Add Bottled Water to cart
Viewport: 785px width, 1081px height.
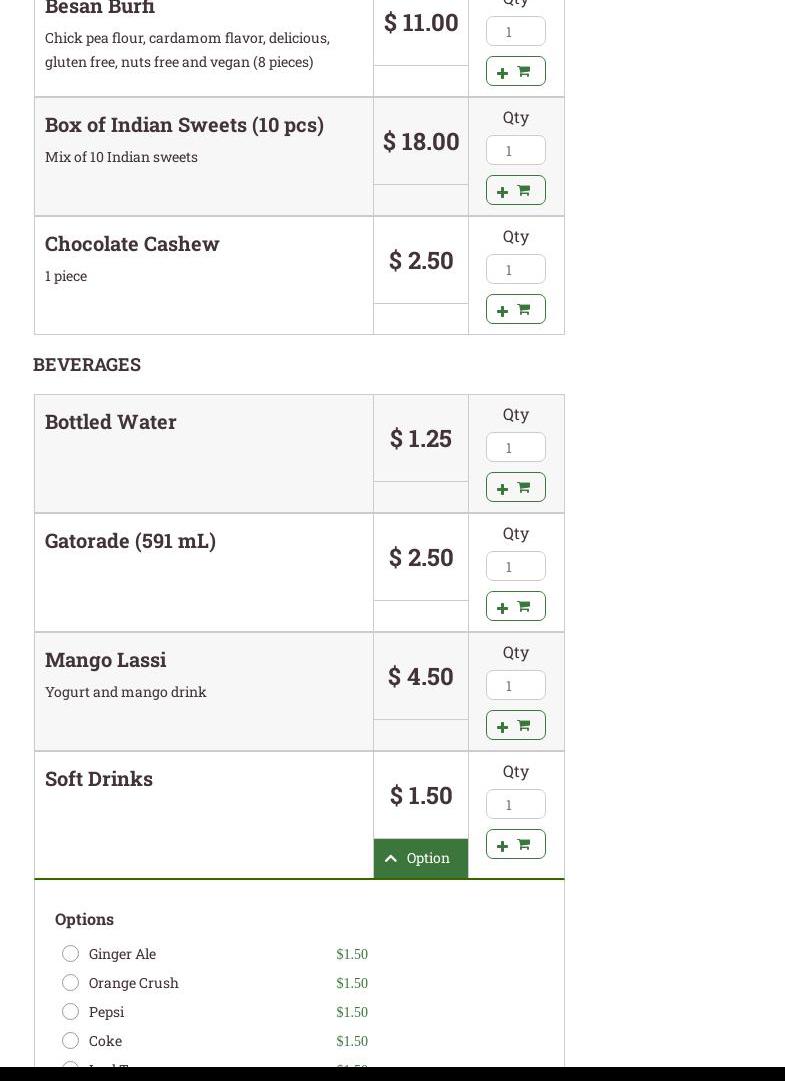point(515,488)
